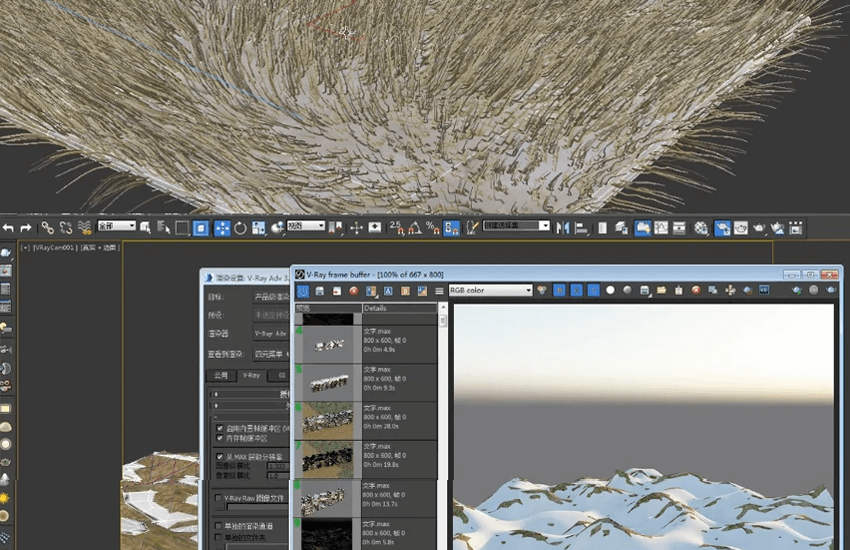Expand the selection filter dropdown in toolbar
Screen dimensions: 850x550
click(116, 227)
